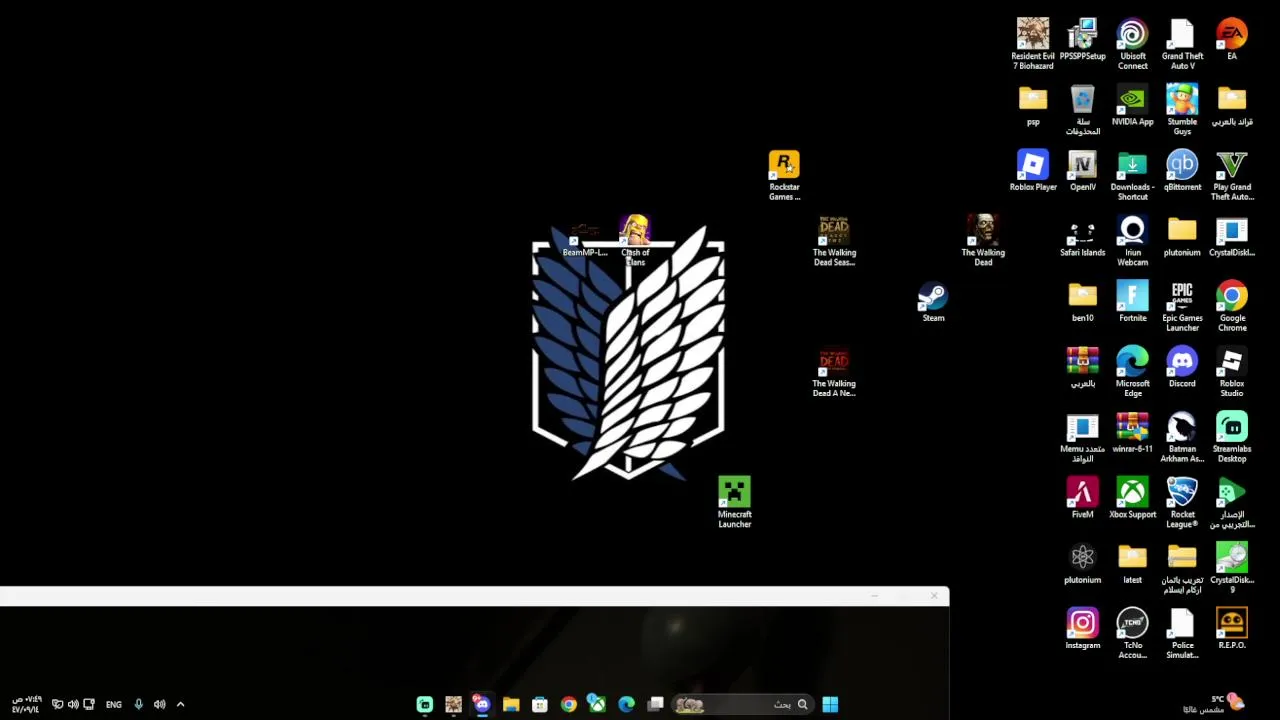Open the CrystalDisk shortcut labeled 9
Image resolution: width=1280 pixels, height=720 pixels.
click(x=1232, y=568)
